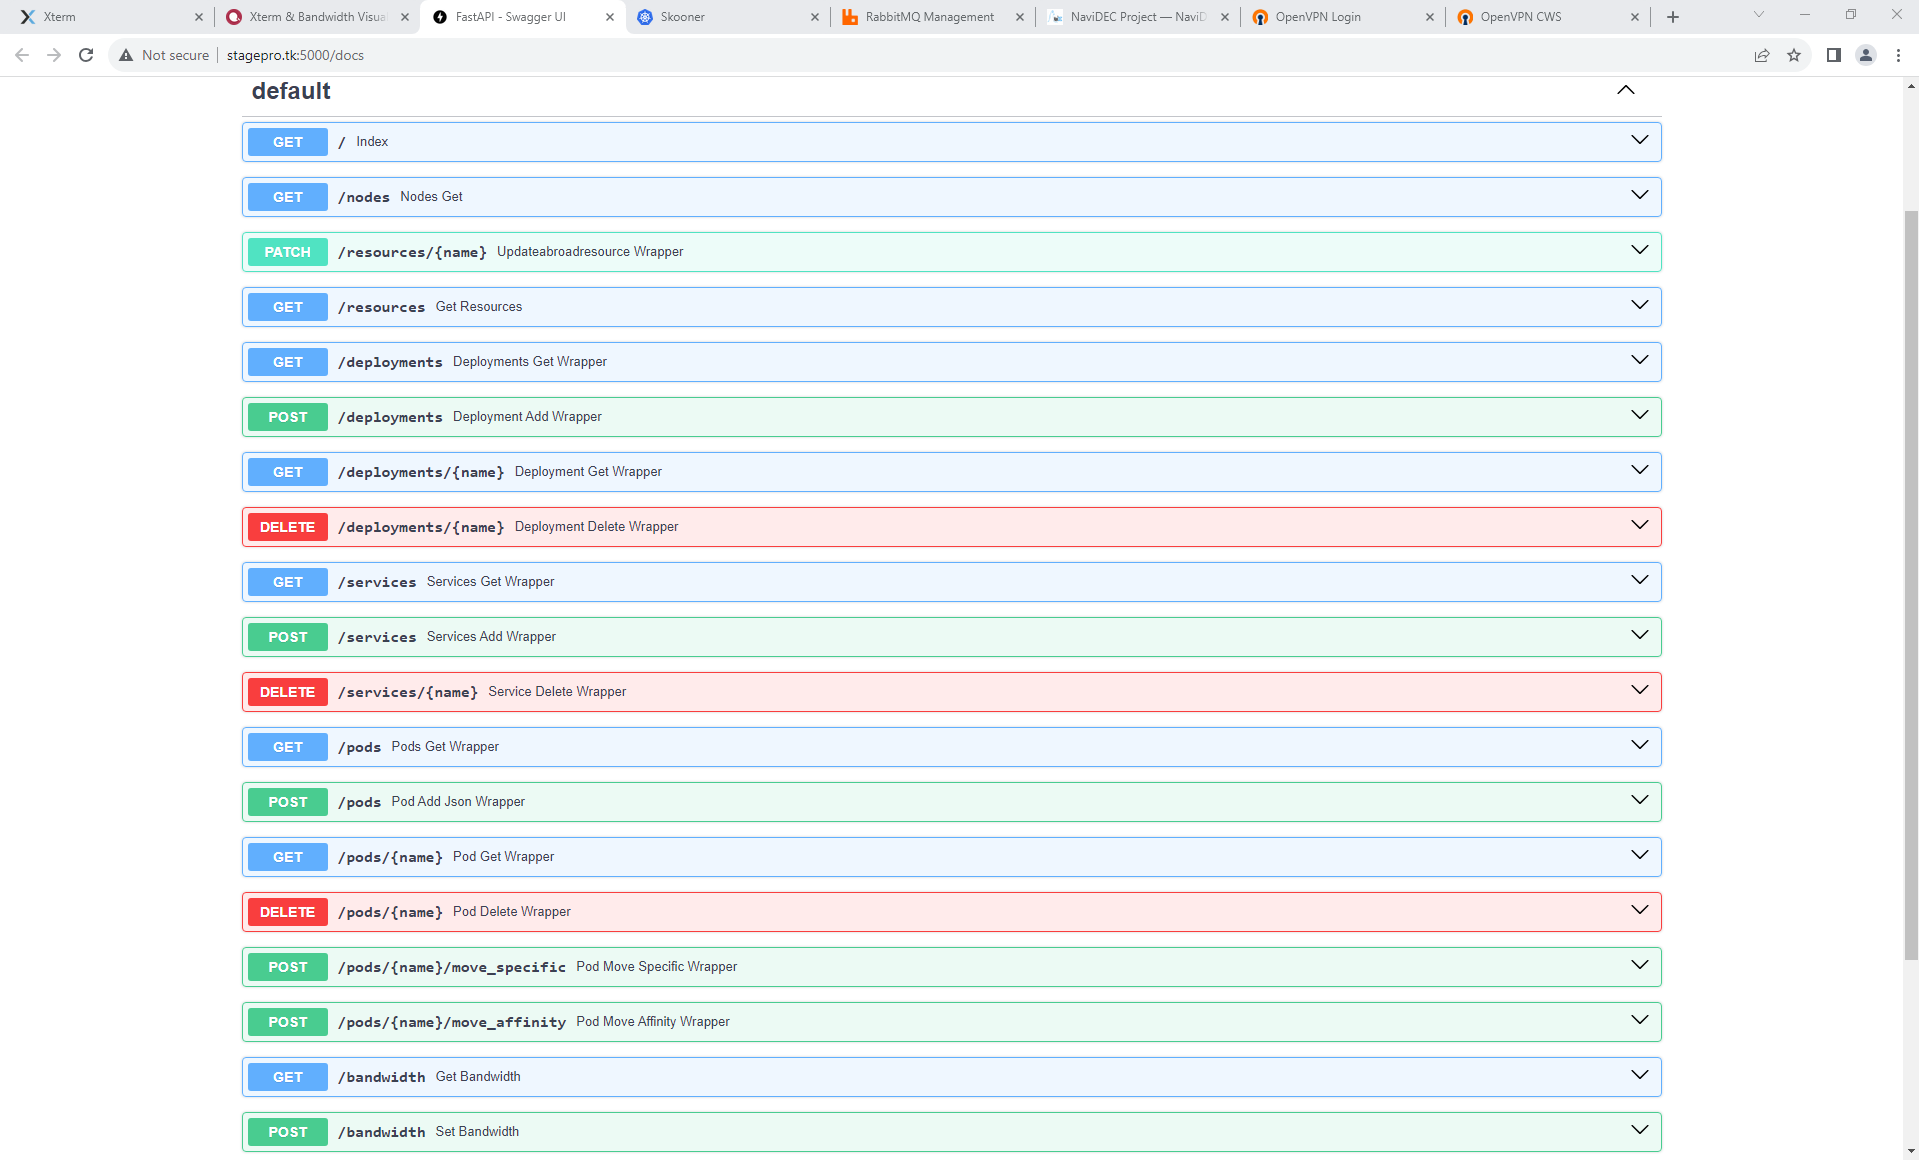Close the OpenVPN Login tab

pos(1430,17)
